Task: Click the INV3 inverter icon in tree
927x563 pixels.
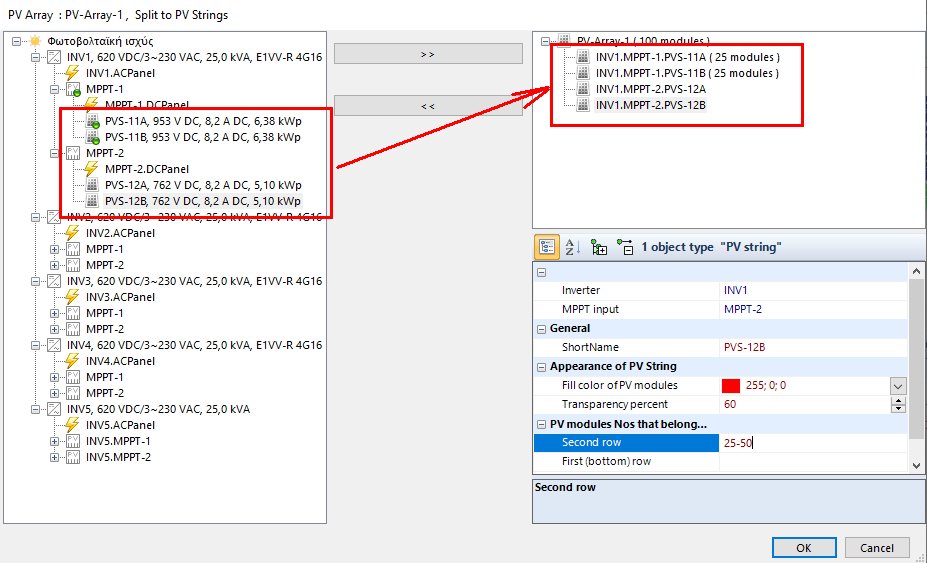Action: [x=53, y=281]
